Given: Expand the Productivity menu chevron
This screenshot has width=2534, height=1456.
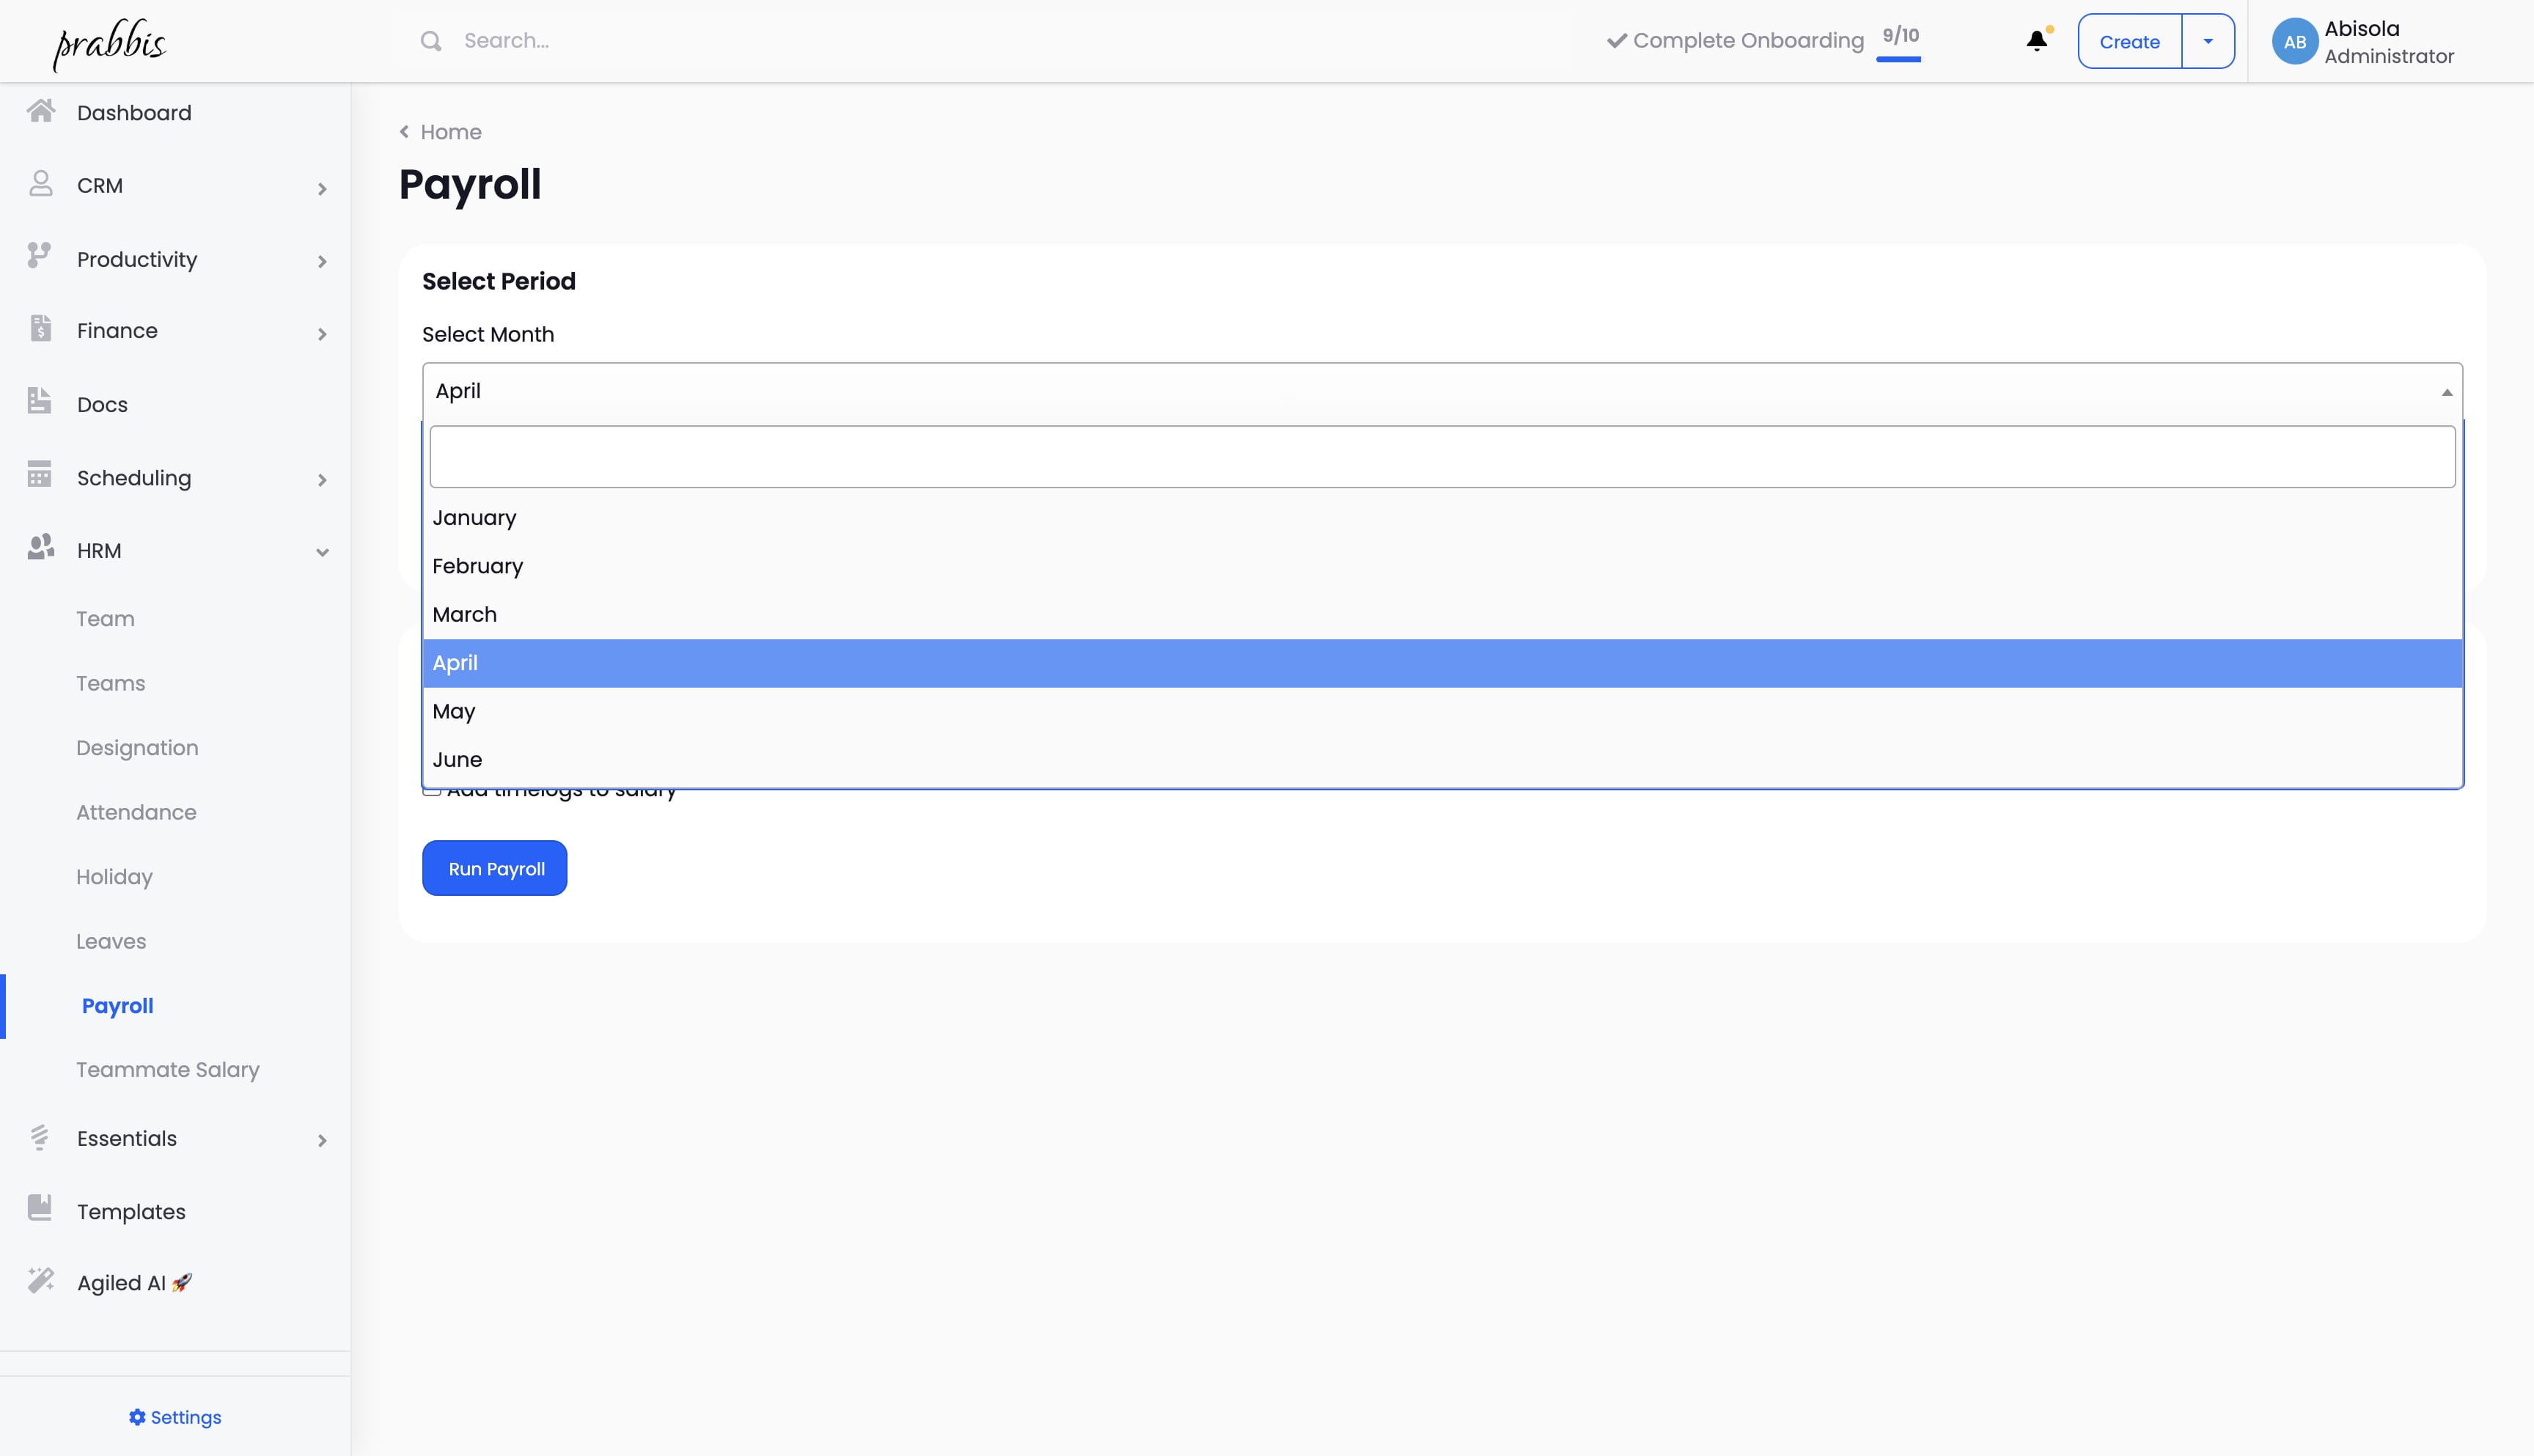Looking at the screenshot, I should [322, 262].
